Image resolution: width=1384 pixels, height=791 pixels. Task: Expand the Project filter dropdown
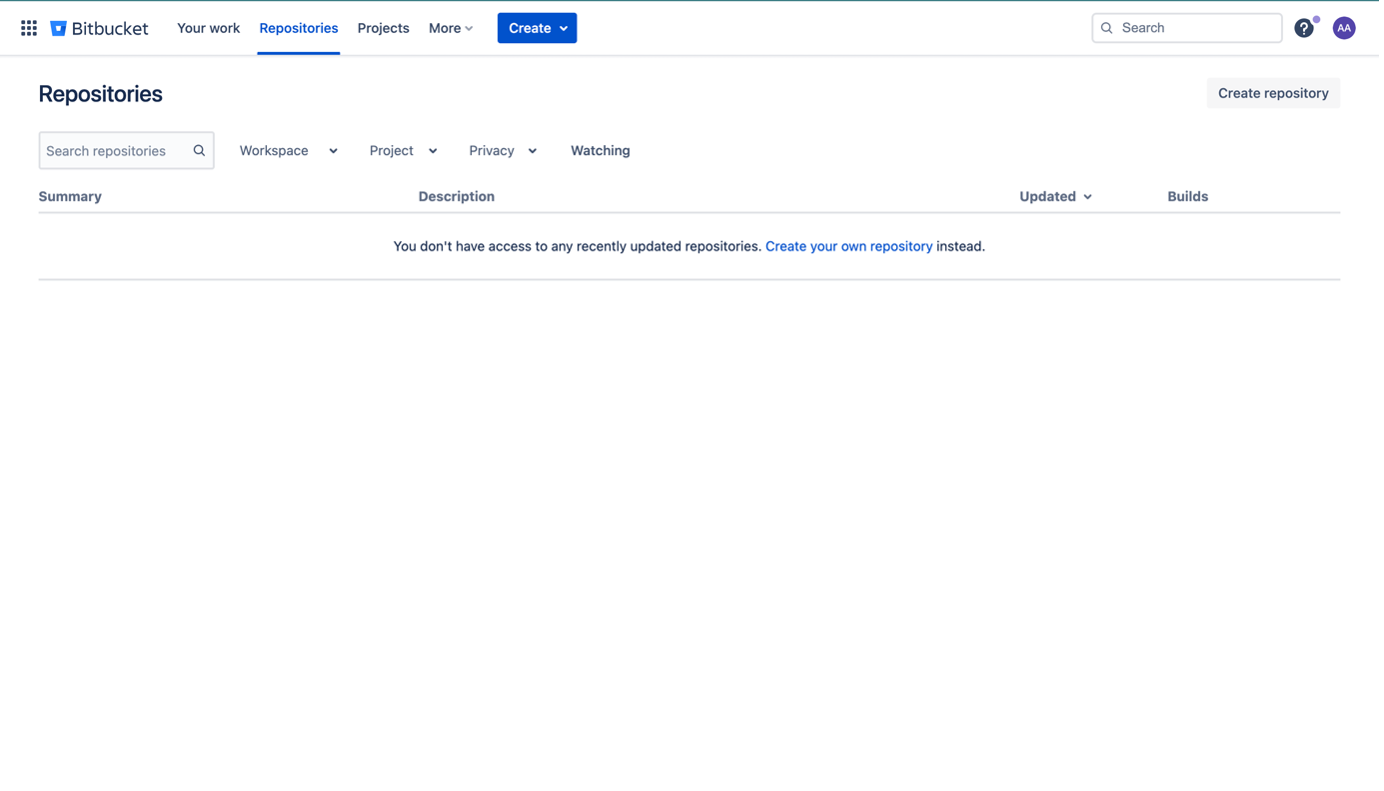[403, 151]
